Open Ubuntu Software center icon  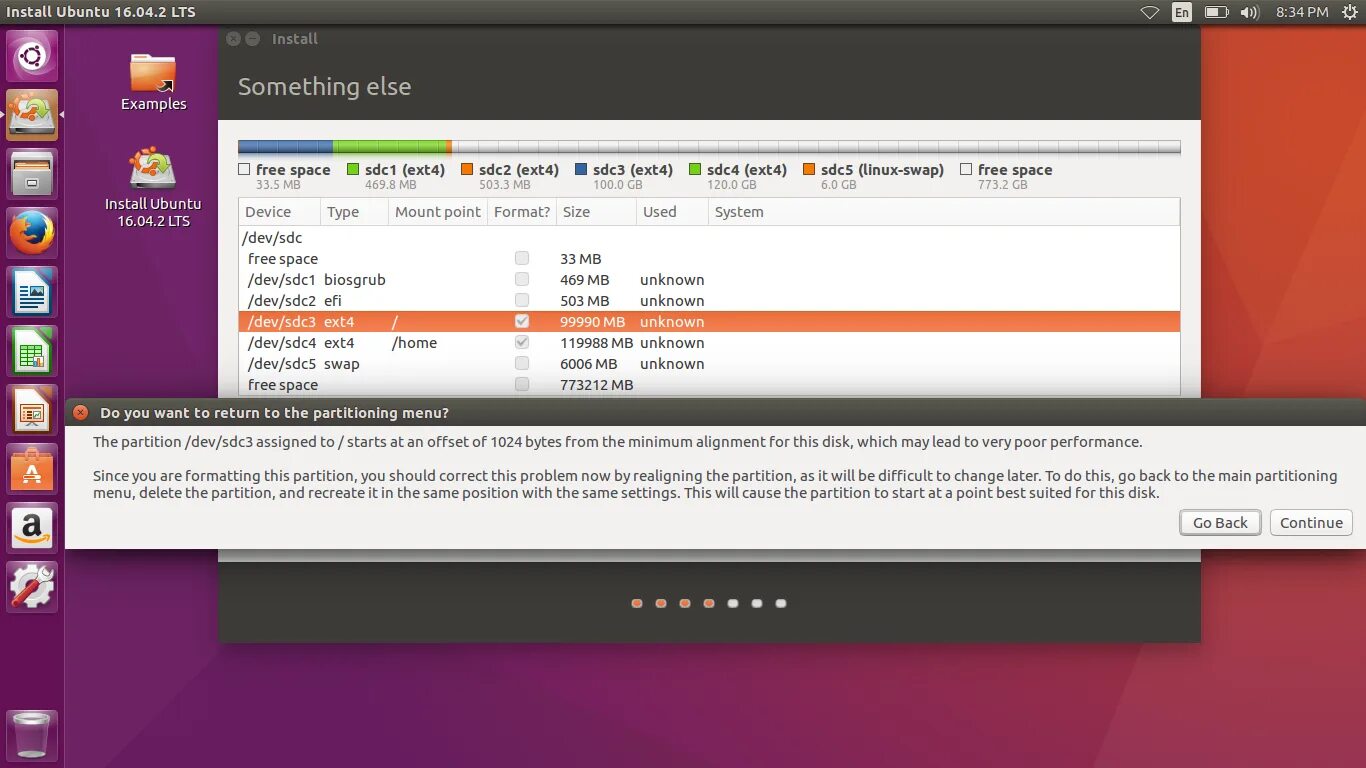pos(32,469)
